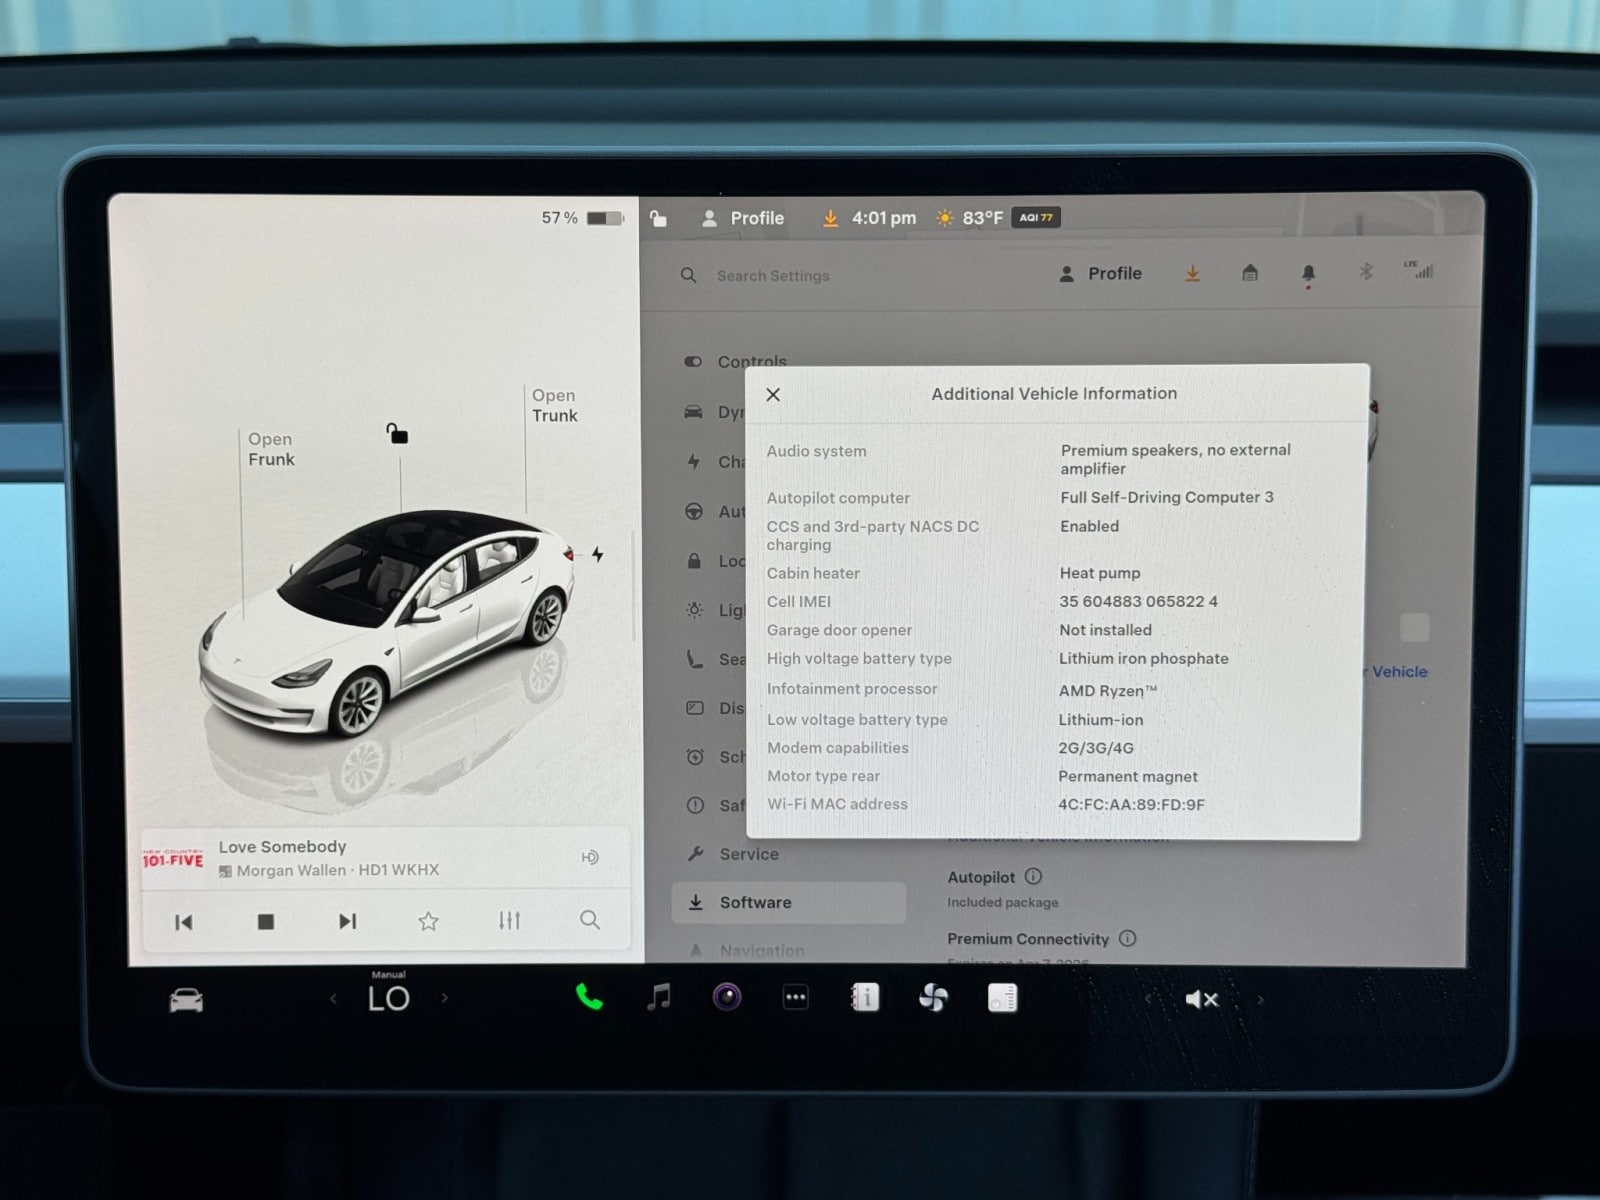1600x1200 pixels.
Task: Open the audio equalizer sliders icon
Action: pos(509,920)
